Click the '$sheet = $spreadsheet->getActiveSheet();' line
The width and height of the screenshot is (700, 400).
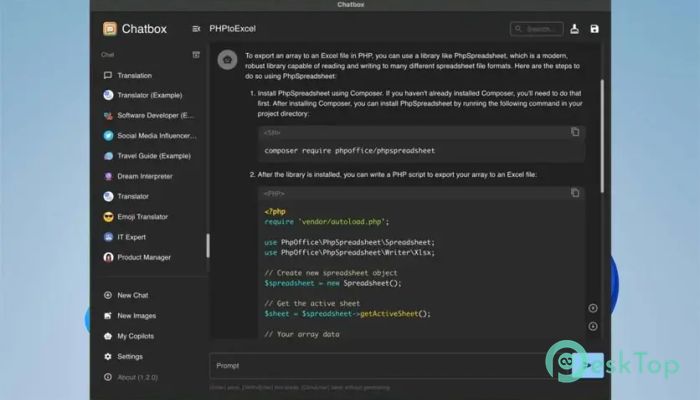click(347, 314)
